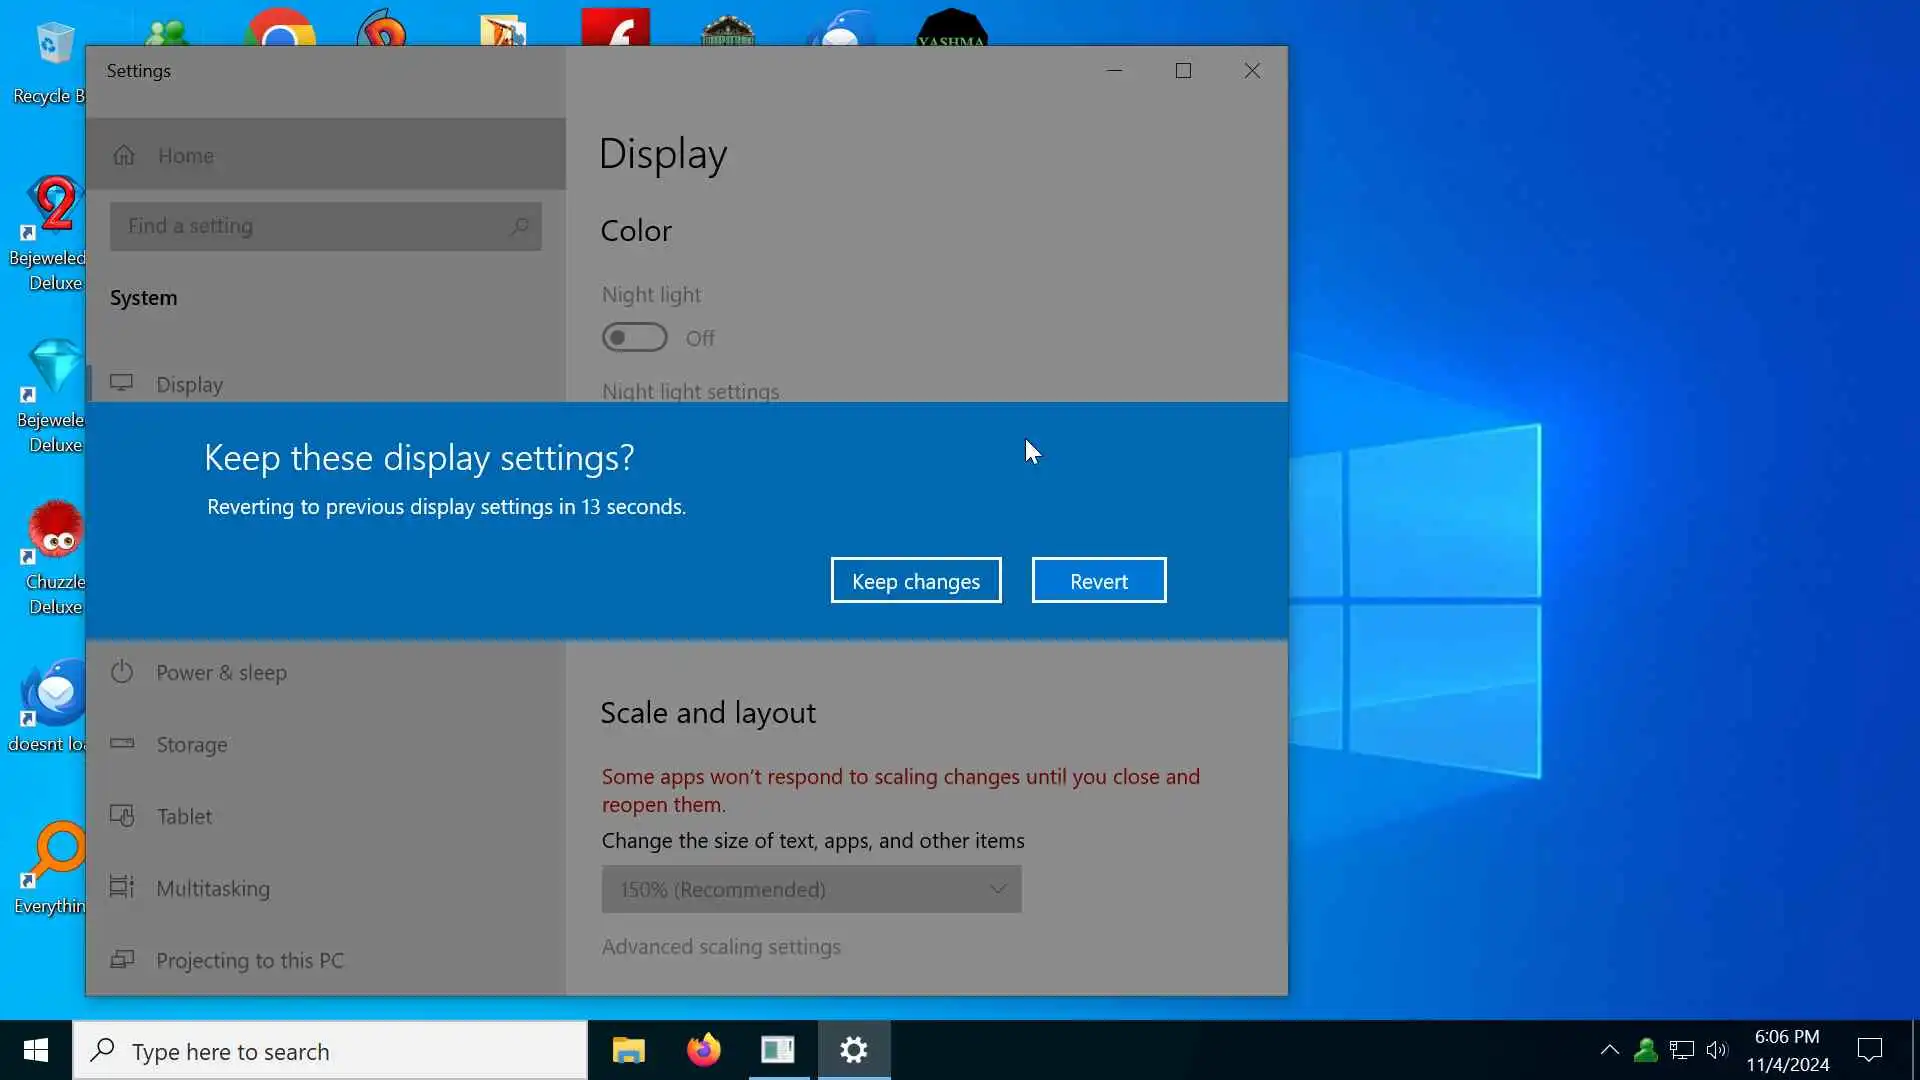This screenshot has width=1920, height=1080.
Task: Select Display in the sidebar
Action: [189, 385]
